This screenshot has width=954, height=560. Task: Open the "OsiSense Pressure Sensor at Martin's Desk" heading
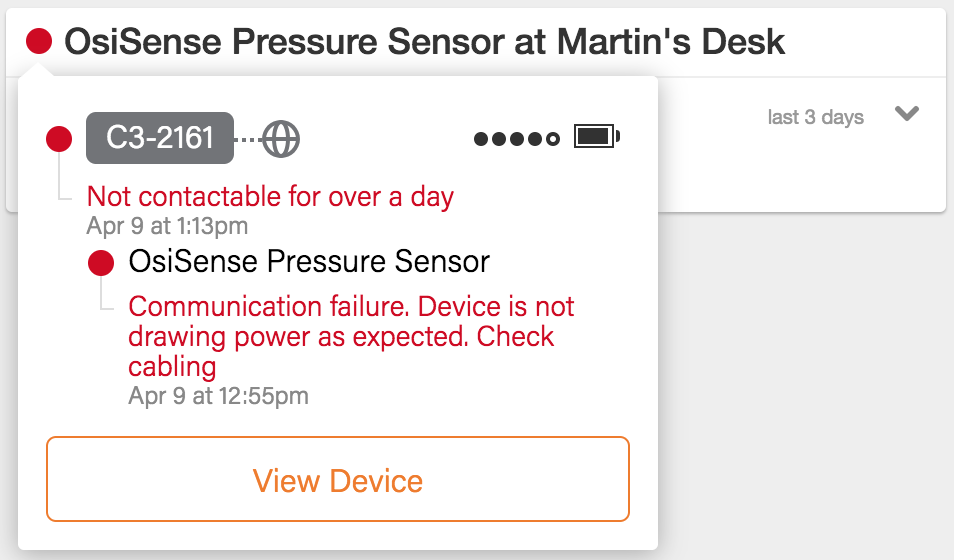(x=424, y=41)
